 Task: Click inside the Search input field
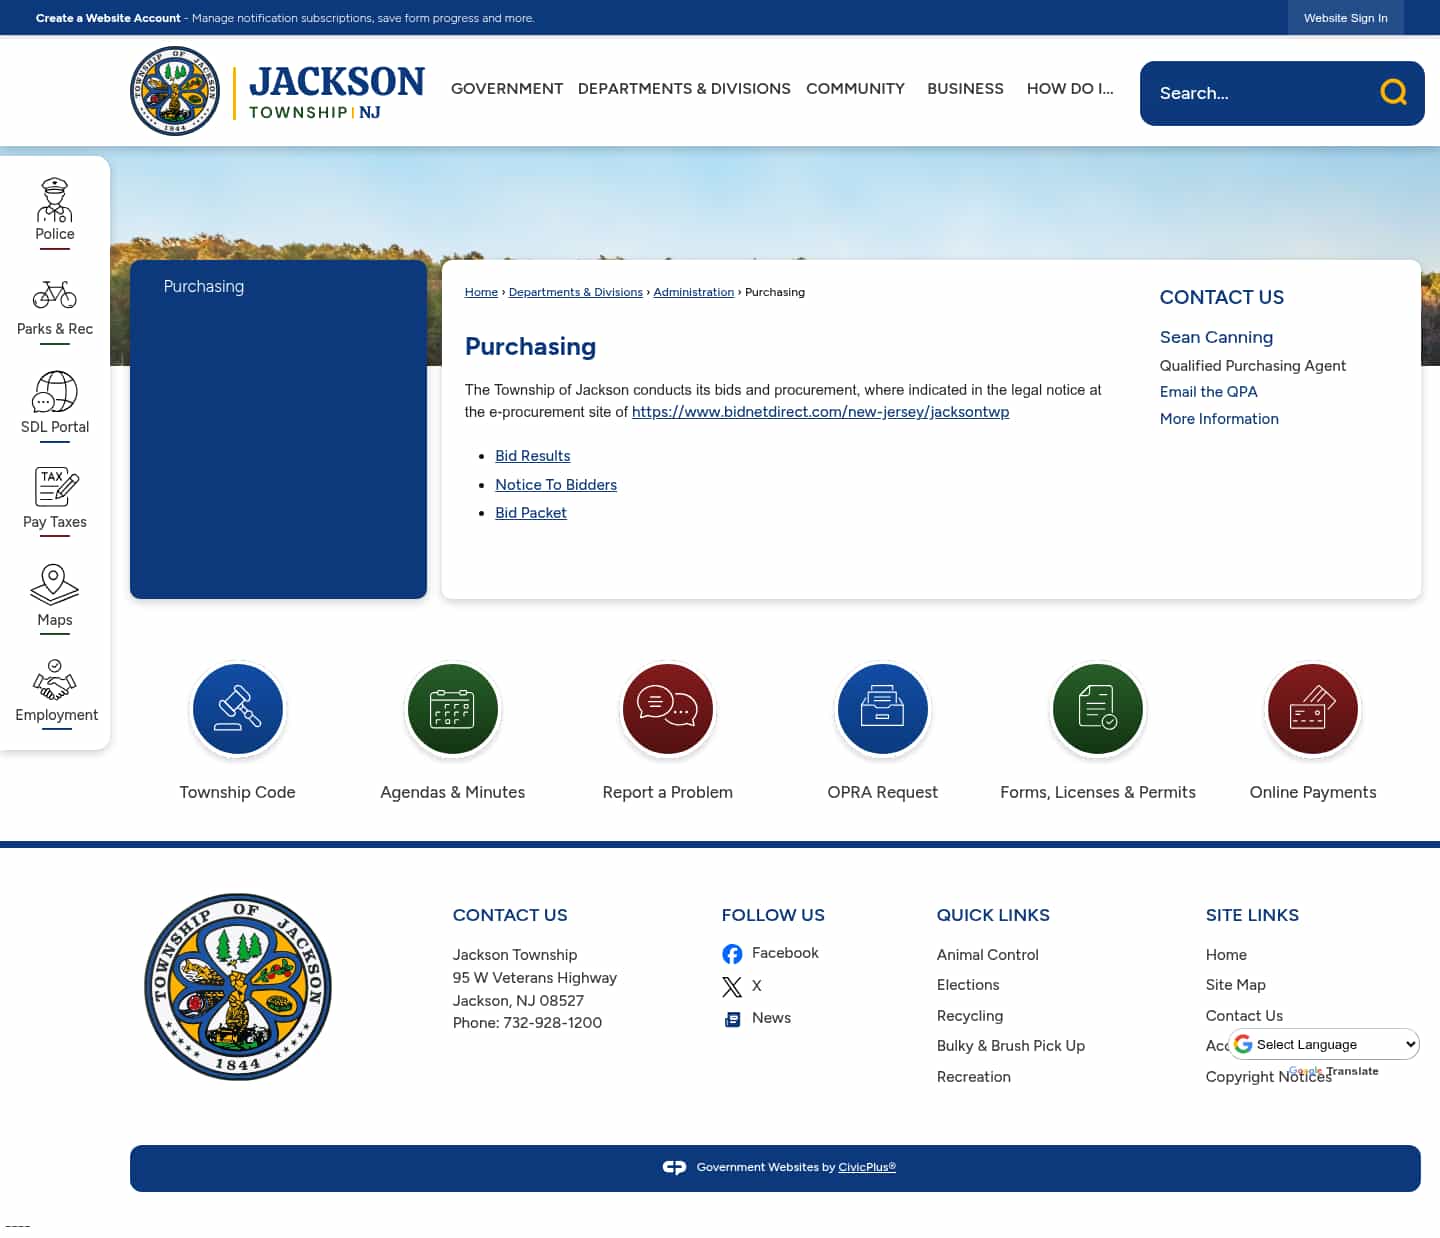pos(1250,93)
